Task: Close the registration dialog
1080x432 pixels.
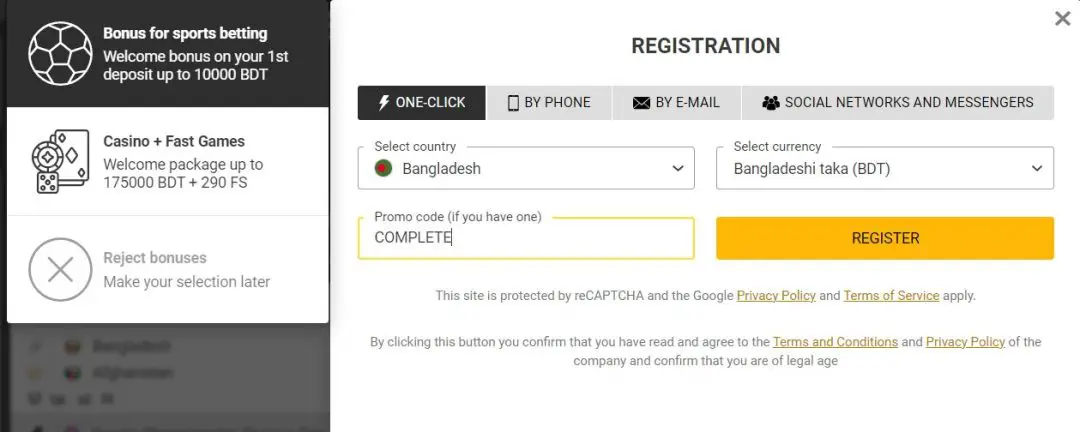Action: click(x=1062, y=18)
